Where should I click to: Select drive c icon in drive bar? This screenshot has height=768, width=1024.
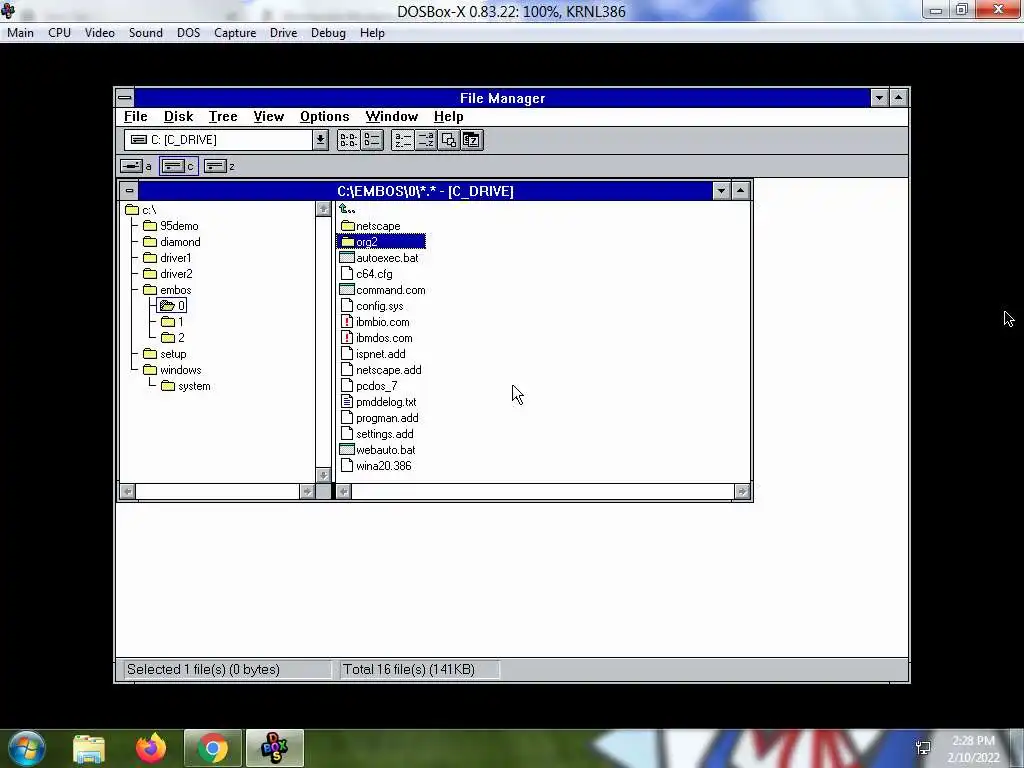173,166
